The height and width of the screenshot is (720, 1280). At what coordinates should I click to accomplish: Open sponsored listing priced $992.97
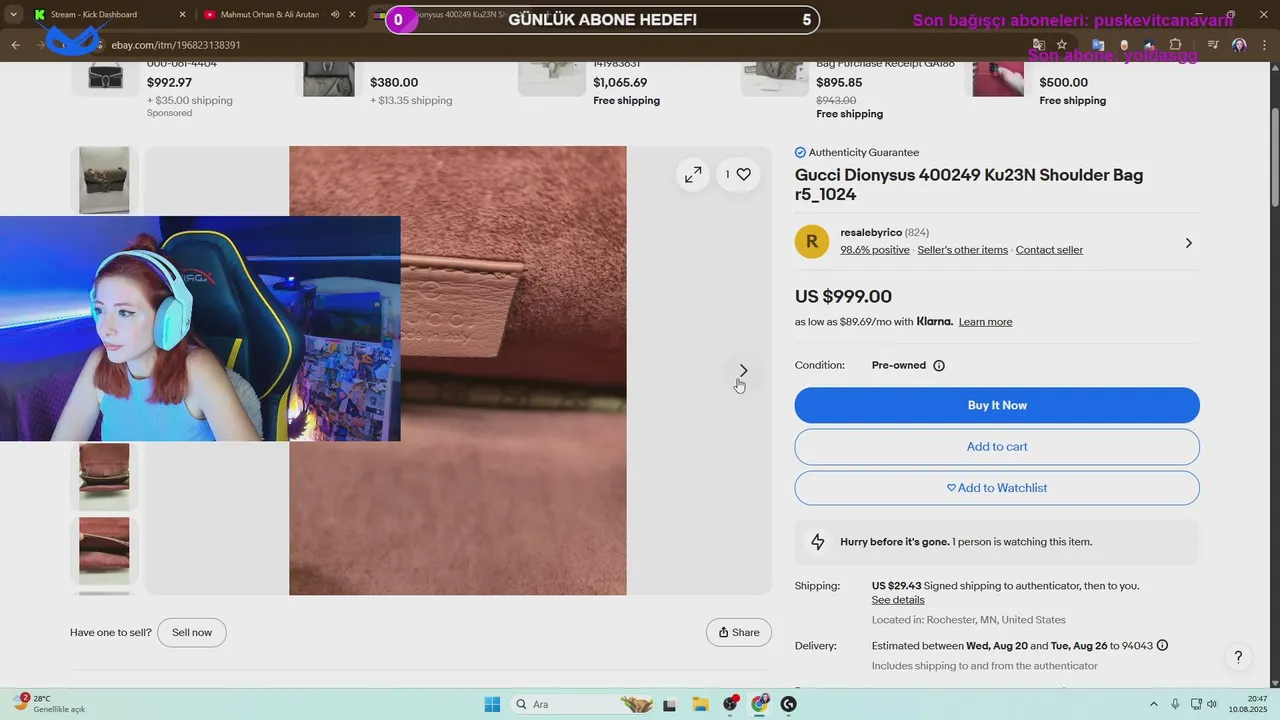tap(169, 83)
